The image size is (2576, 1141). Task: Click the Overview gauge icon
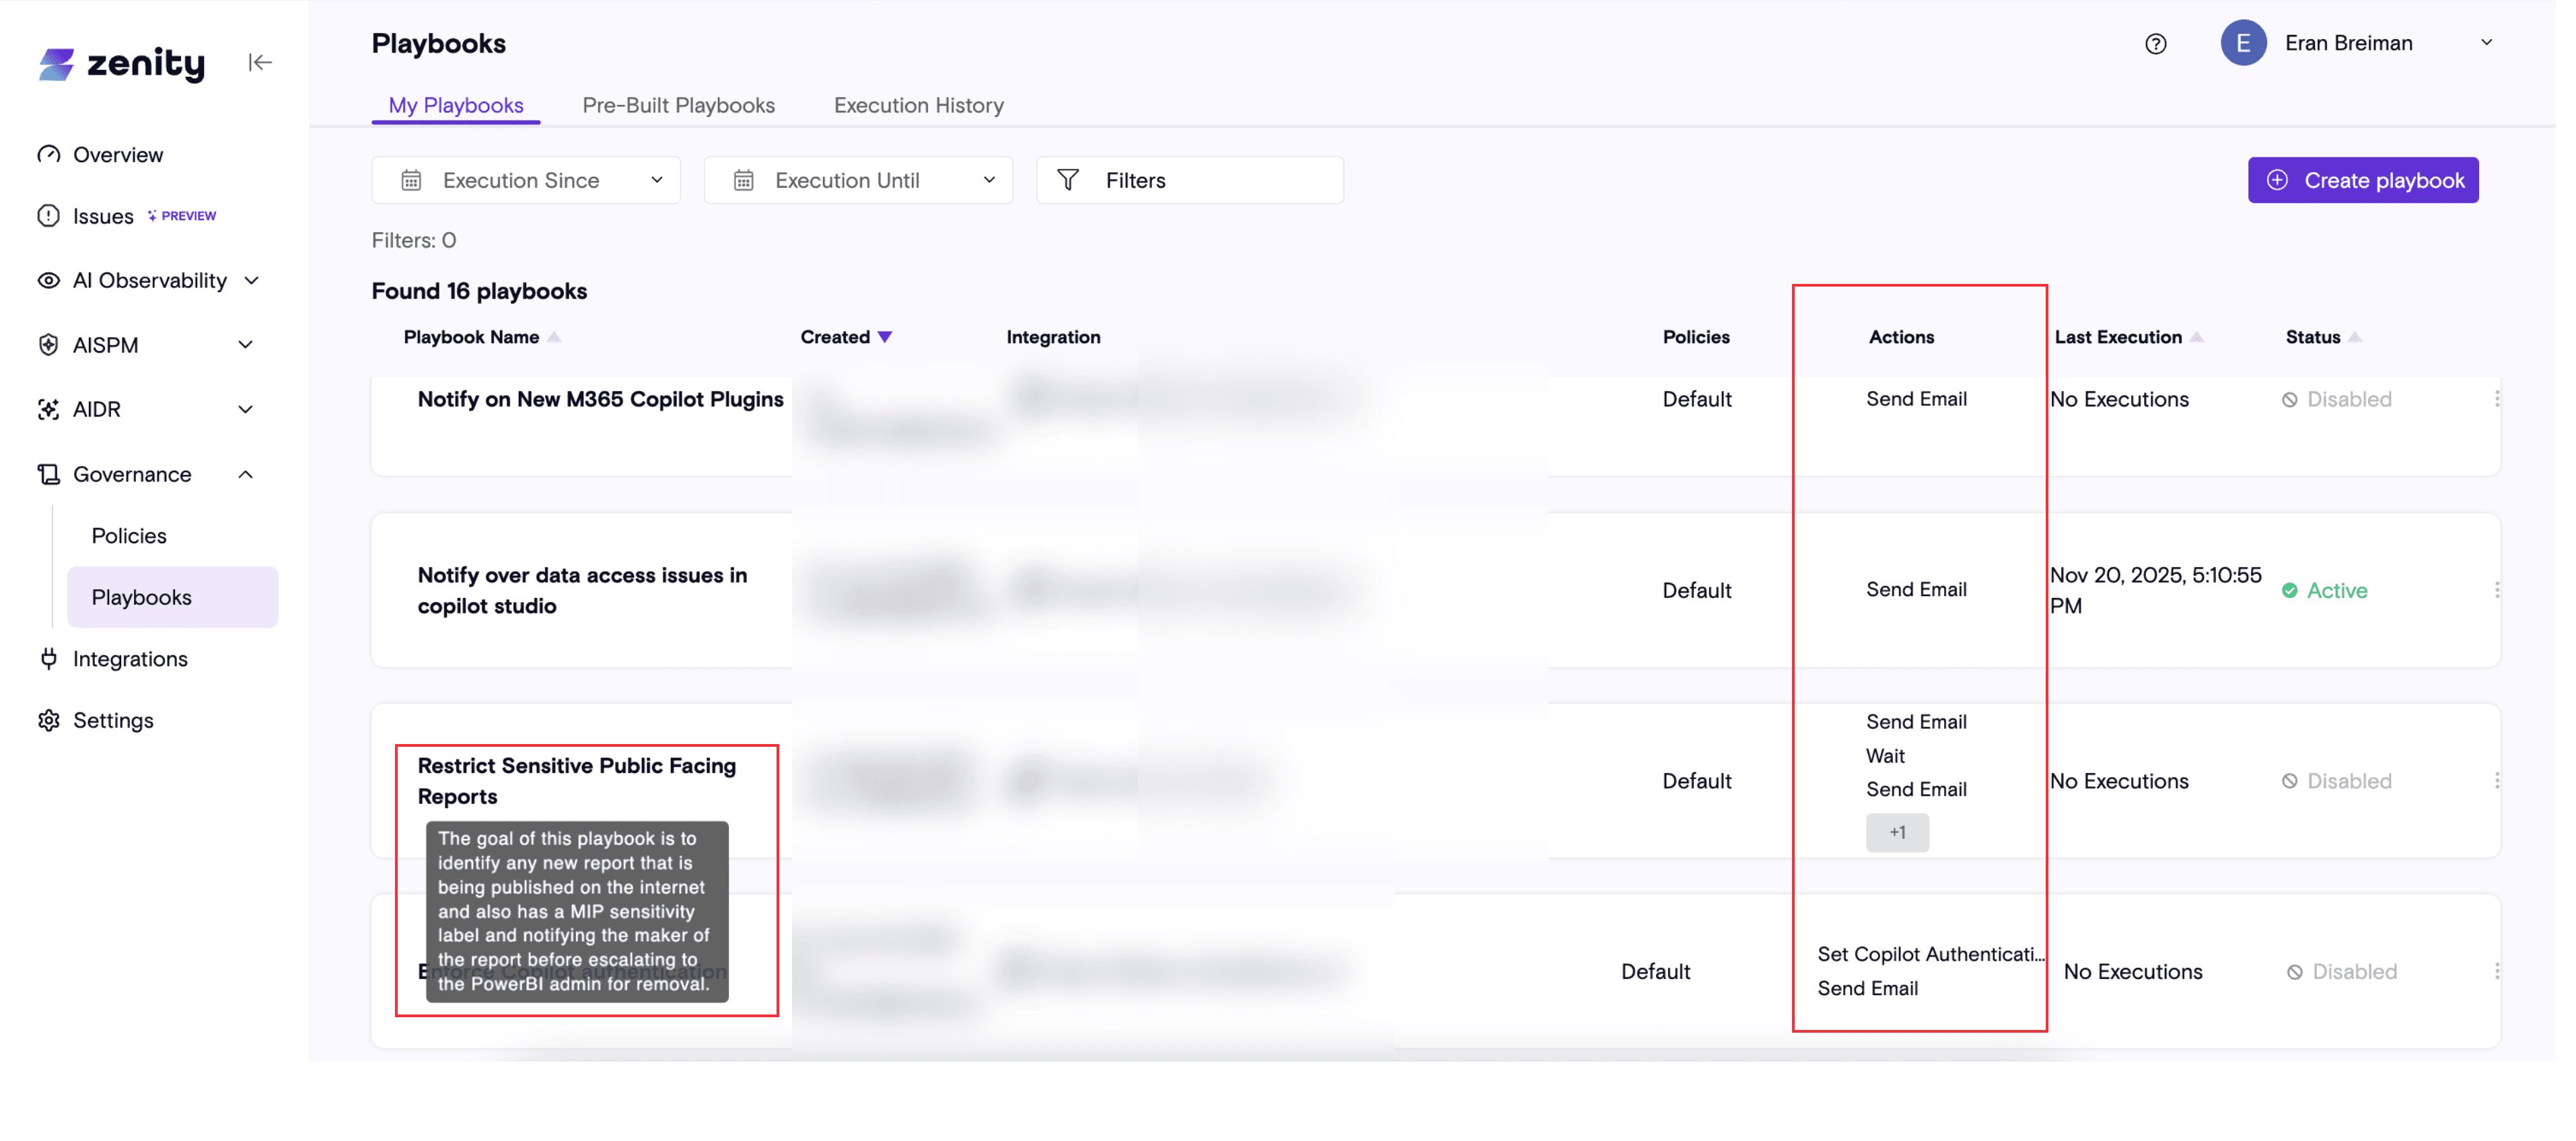pos(48,154)
